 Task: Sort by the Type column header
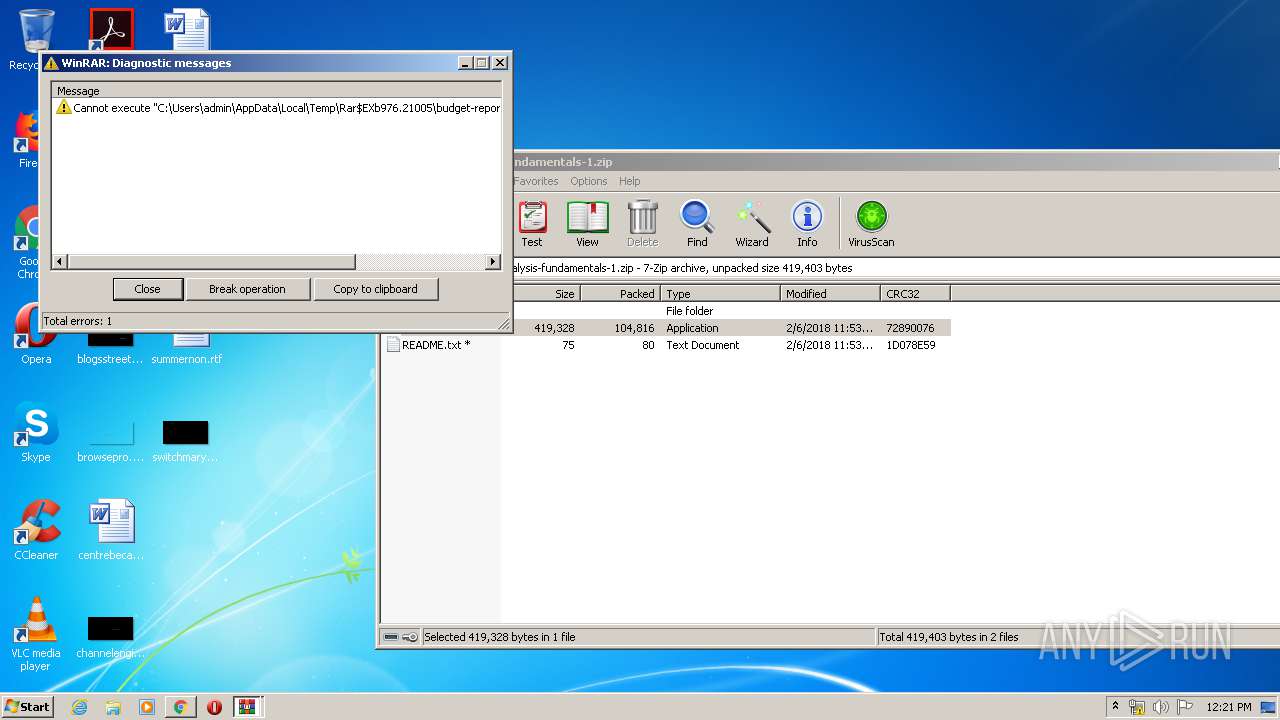pyautogui.click(x=720, y=294)
